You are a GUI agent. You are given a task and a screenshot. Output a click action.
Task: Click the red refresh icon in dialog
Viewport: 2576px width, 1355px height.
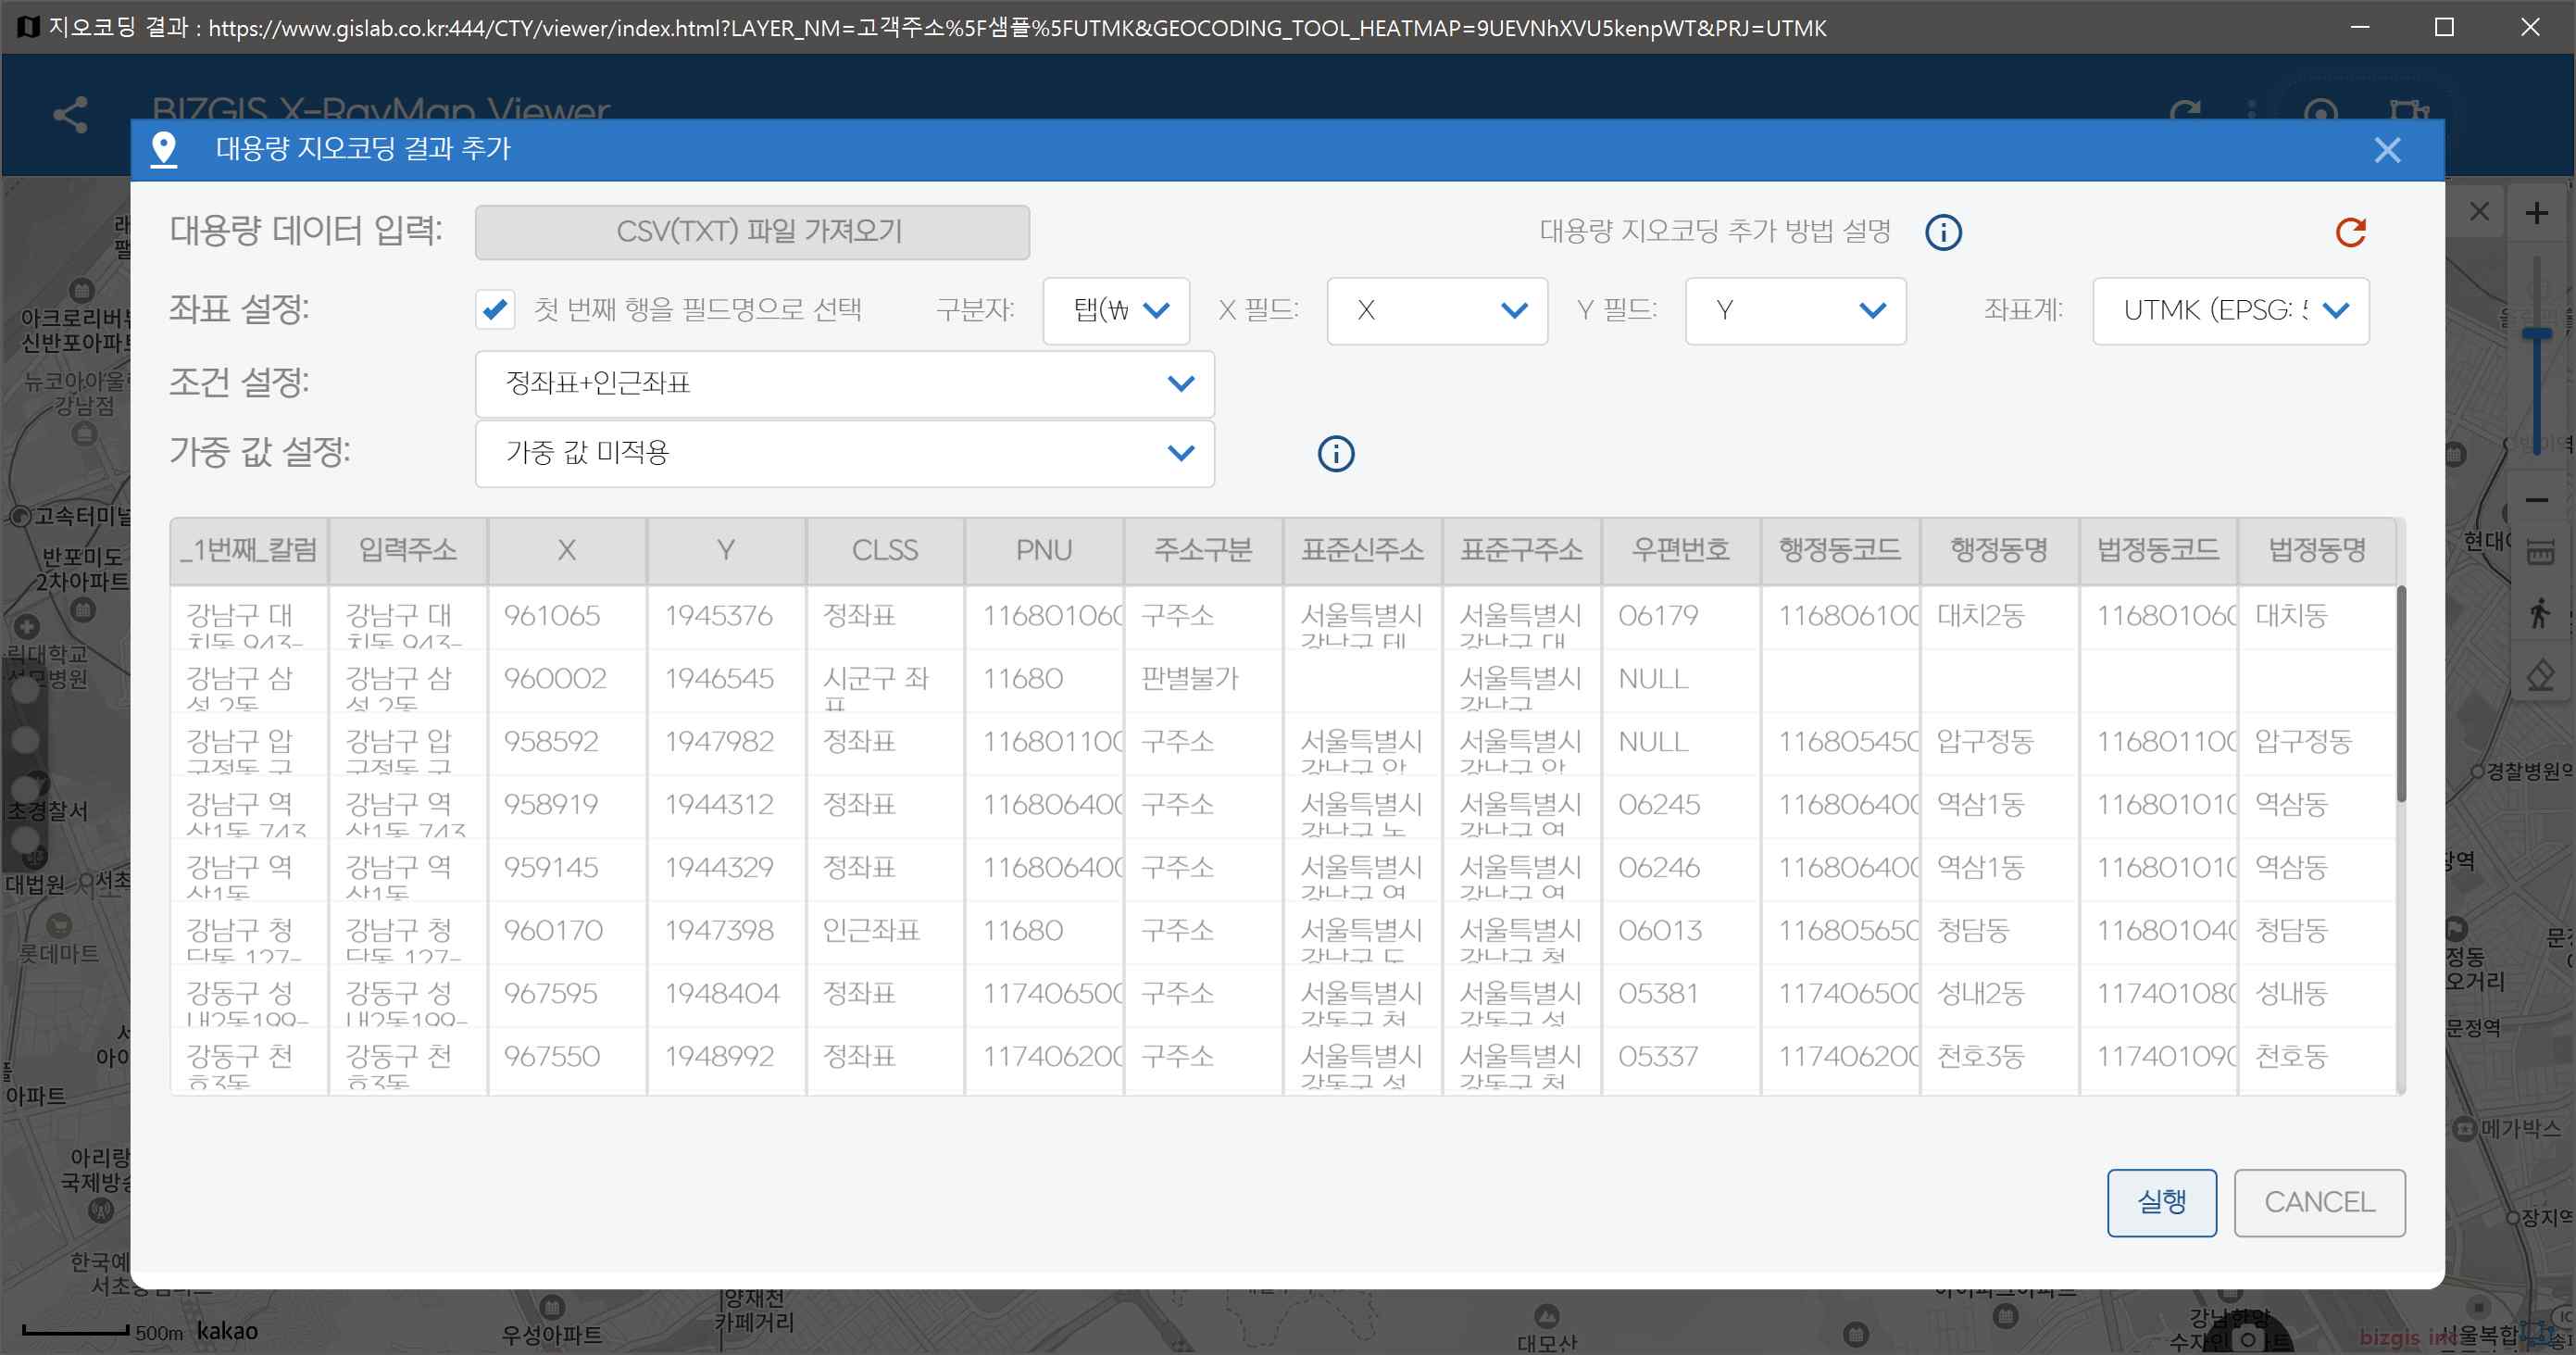click(x=2350, y=232)
